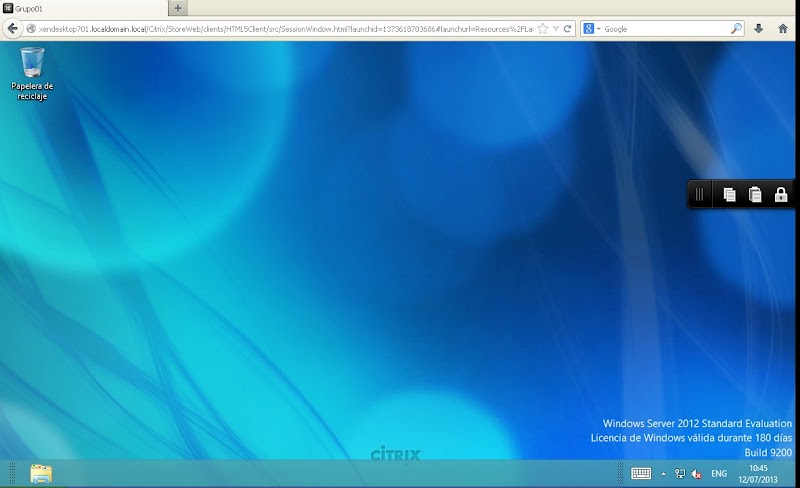Reload the page with refresh icon
Screen dimensions: 800x488
(567, 29)
